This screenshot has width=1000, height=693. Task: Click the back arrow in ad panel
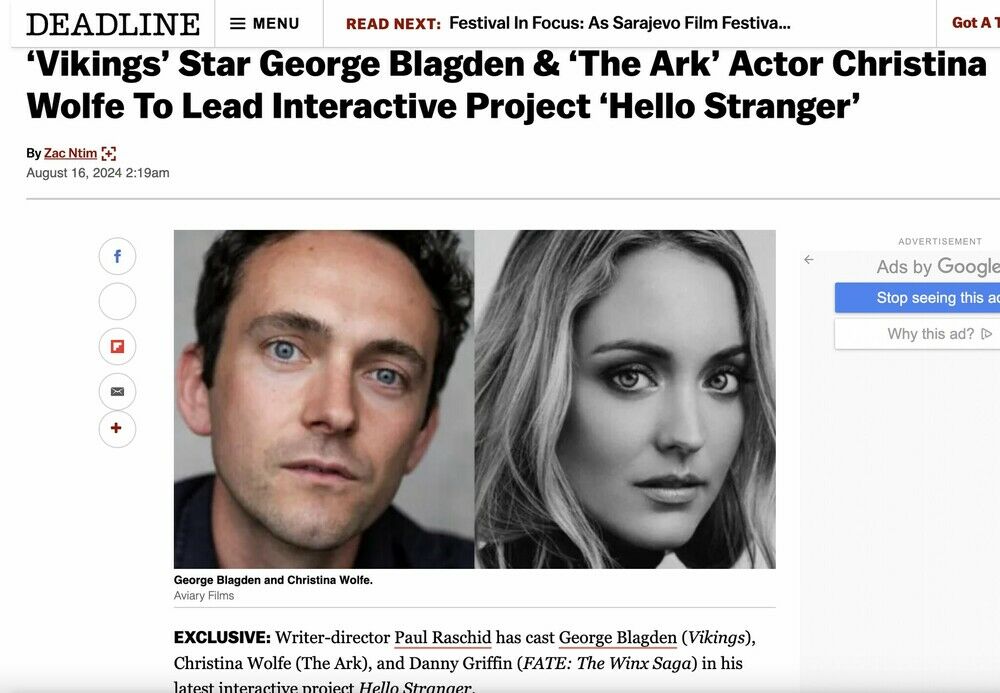(809, 259)
